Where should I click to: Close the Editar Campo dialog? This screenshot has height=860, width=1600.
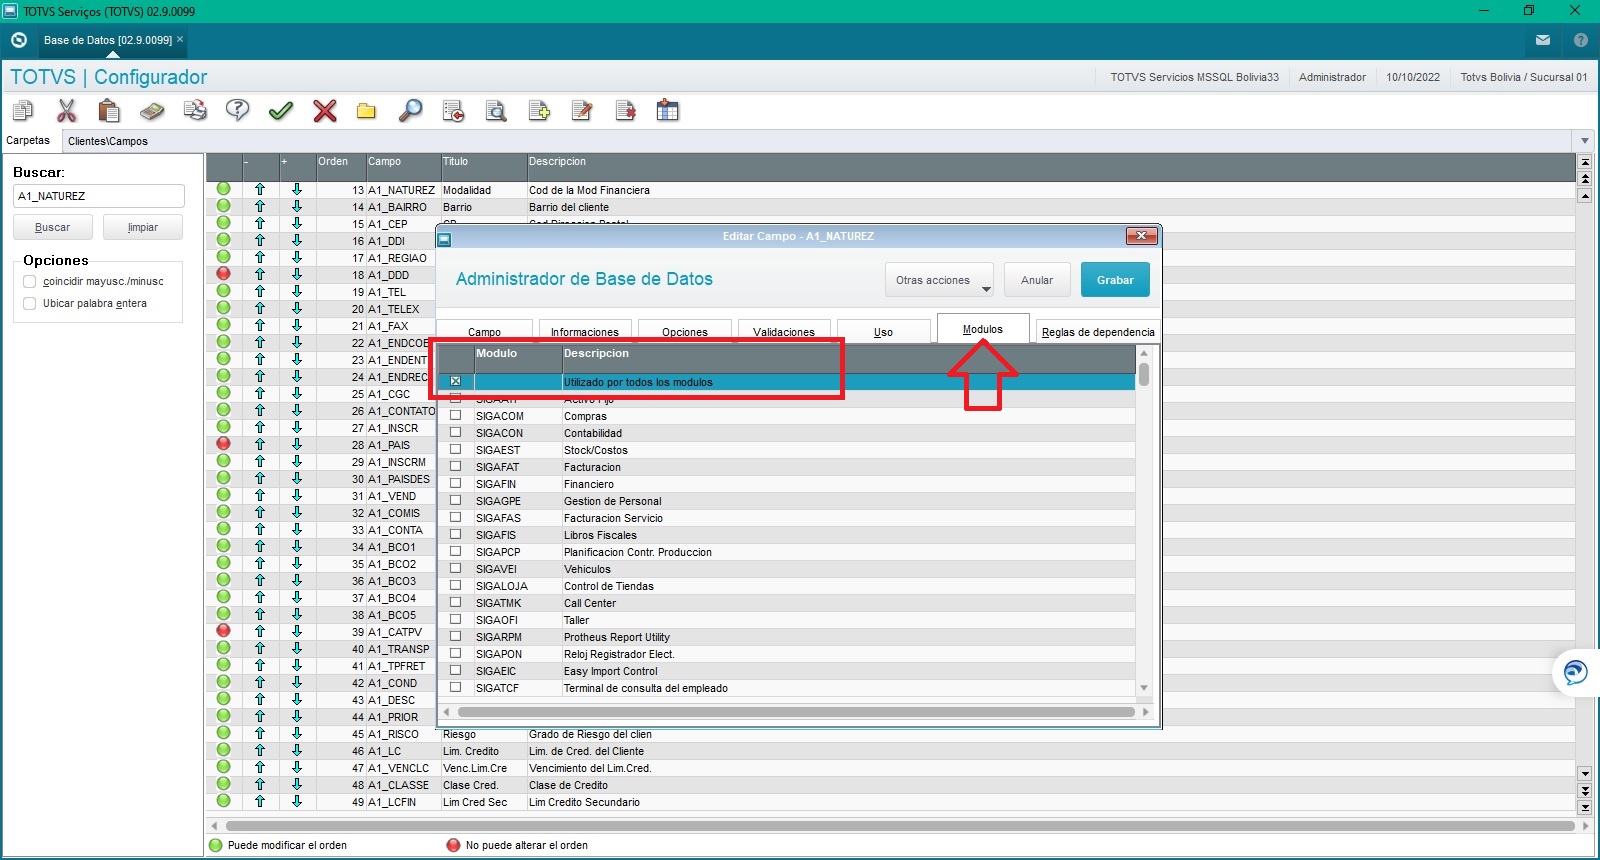1141,236
